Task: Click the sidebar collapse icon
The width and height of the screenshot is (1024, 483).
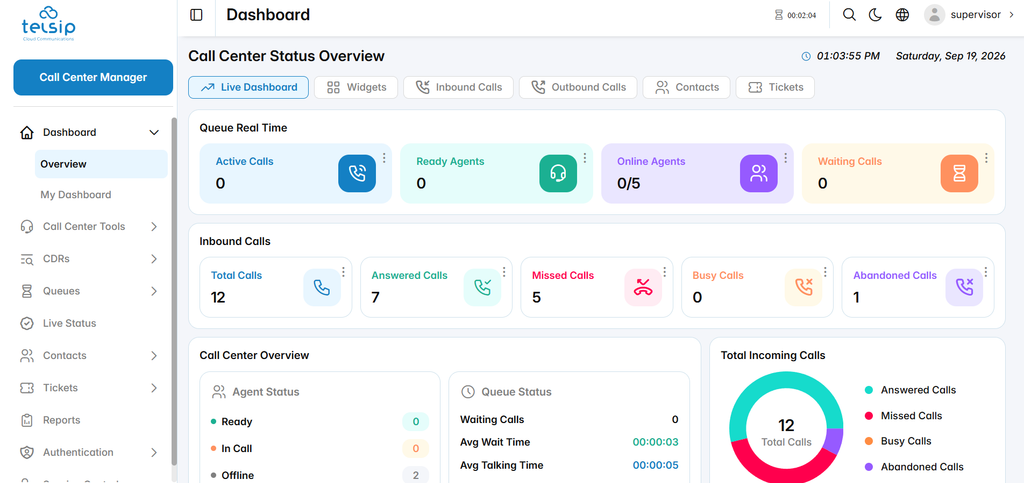Action: coord(196,15)
